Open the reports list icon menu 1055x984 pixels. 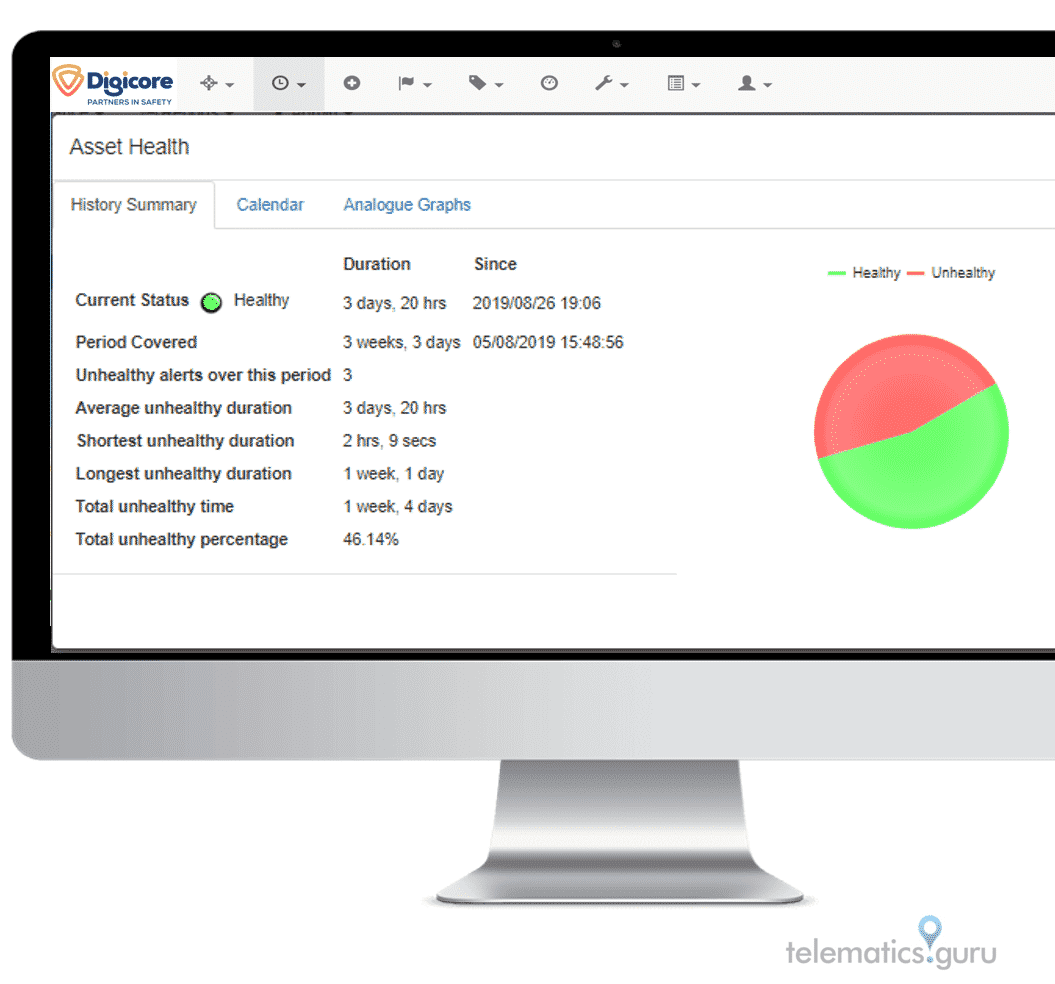683,84
